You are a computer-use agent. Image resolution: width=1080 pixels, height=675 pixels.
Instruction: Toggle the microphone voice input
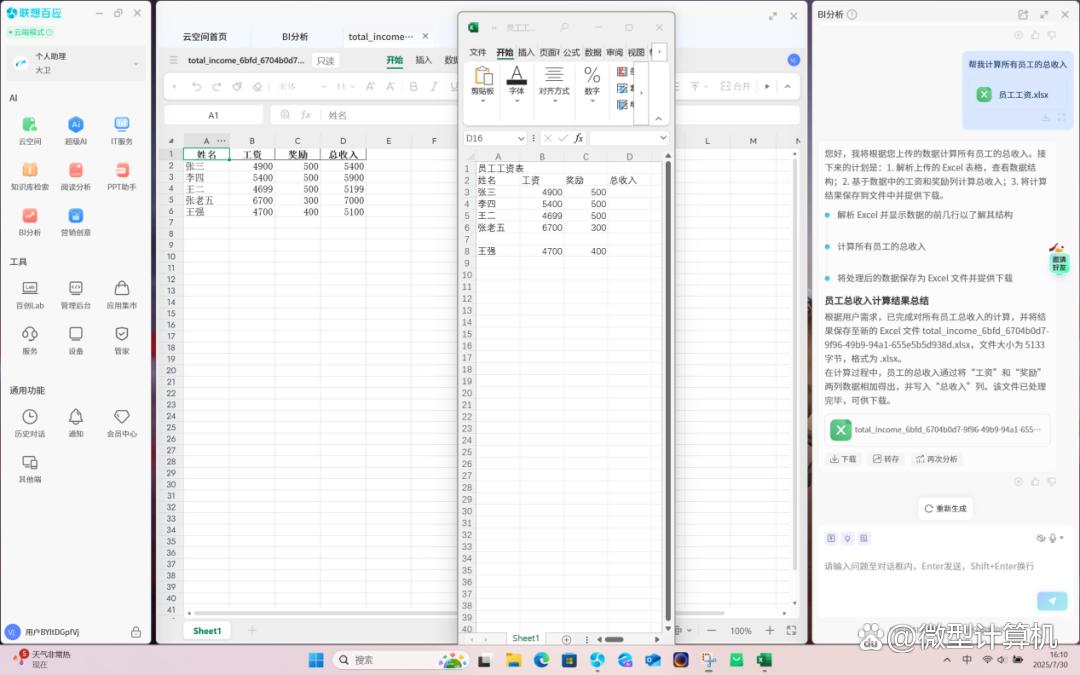(x=1053, y=538)
